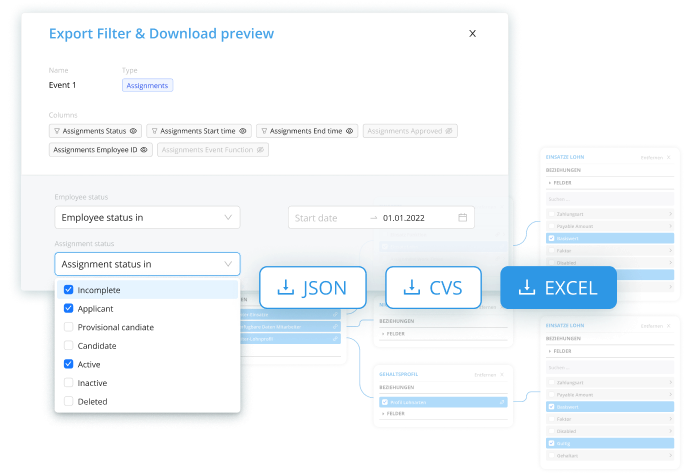Image resolution: width=700 pixels, height=475 pixels.
Task: Expand Zahlungsart chevron in upper Einsätze Lohn
Action: 670,214
